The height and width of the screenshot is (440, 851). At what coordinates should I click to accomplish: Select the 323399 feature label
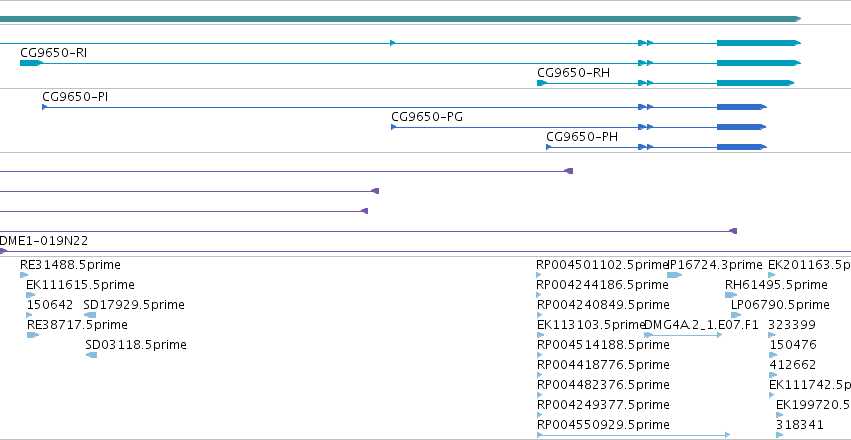[792, 325]
